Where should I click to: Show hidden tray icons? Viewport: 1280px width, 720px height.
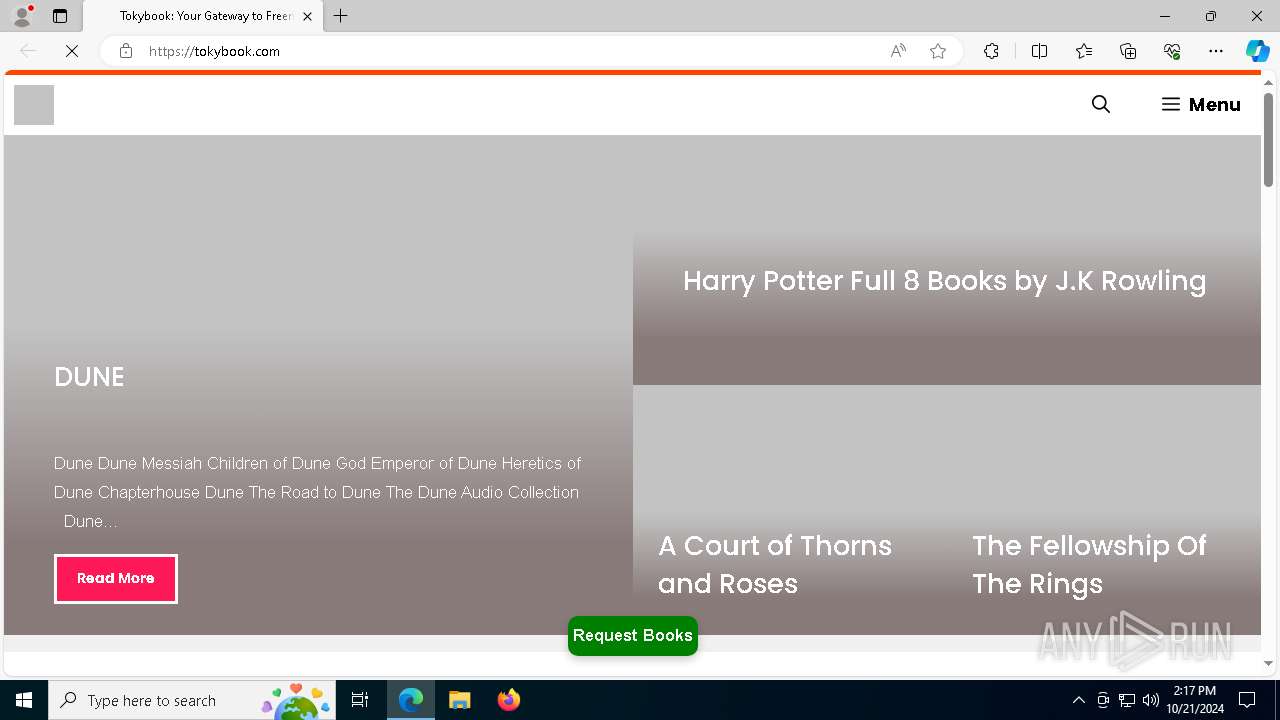1078,700
